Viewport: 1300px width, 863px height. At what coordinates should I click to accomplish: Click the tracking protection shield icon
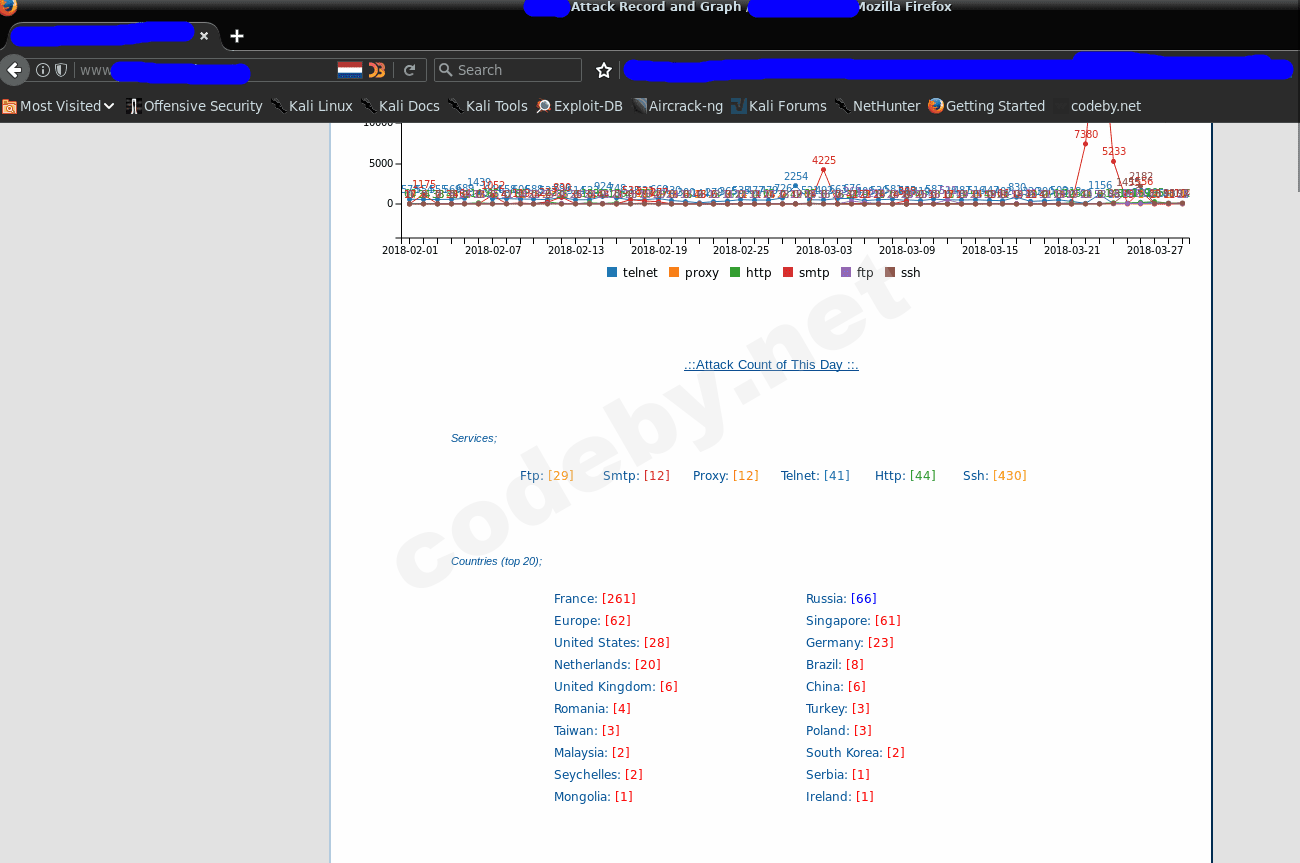click(x=61, y=70)
